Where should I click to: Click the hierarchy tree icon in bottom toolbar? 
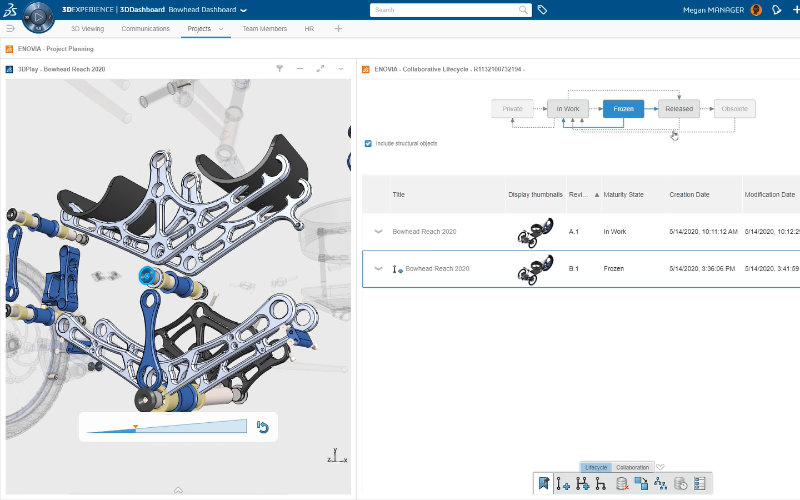(660, 484)
